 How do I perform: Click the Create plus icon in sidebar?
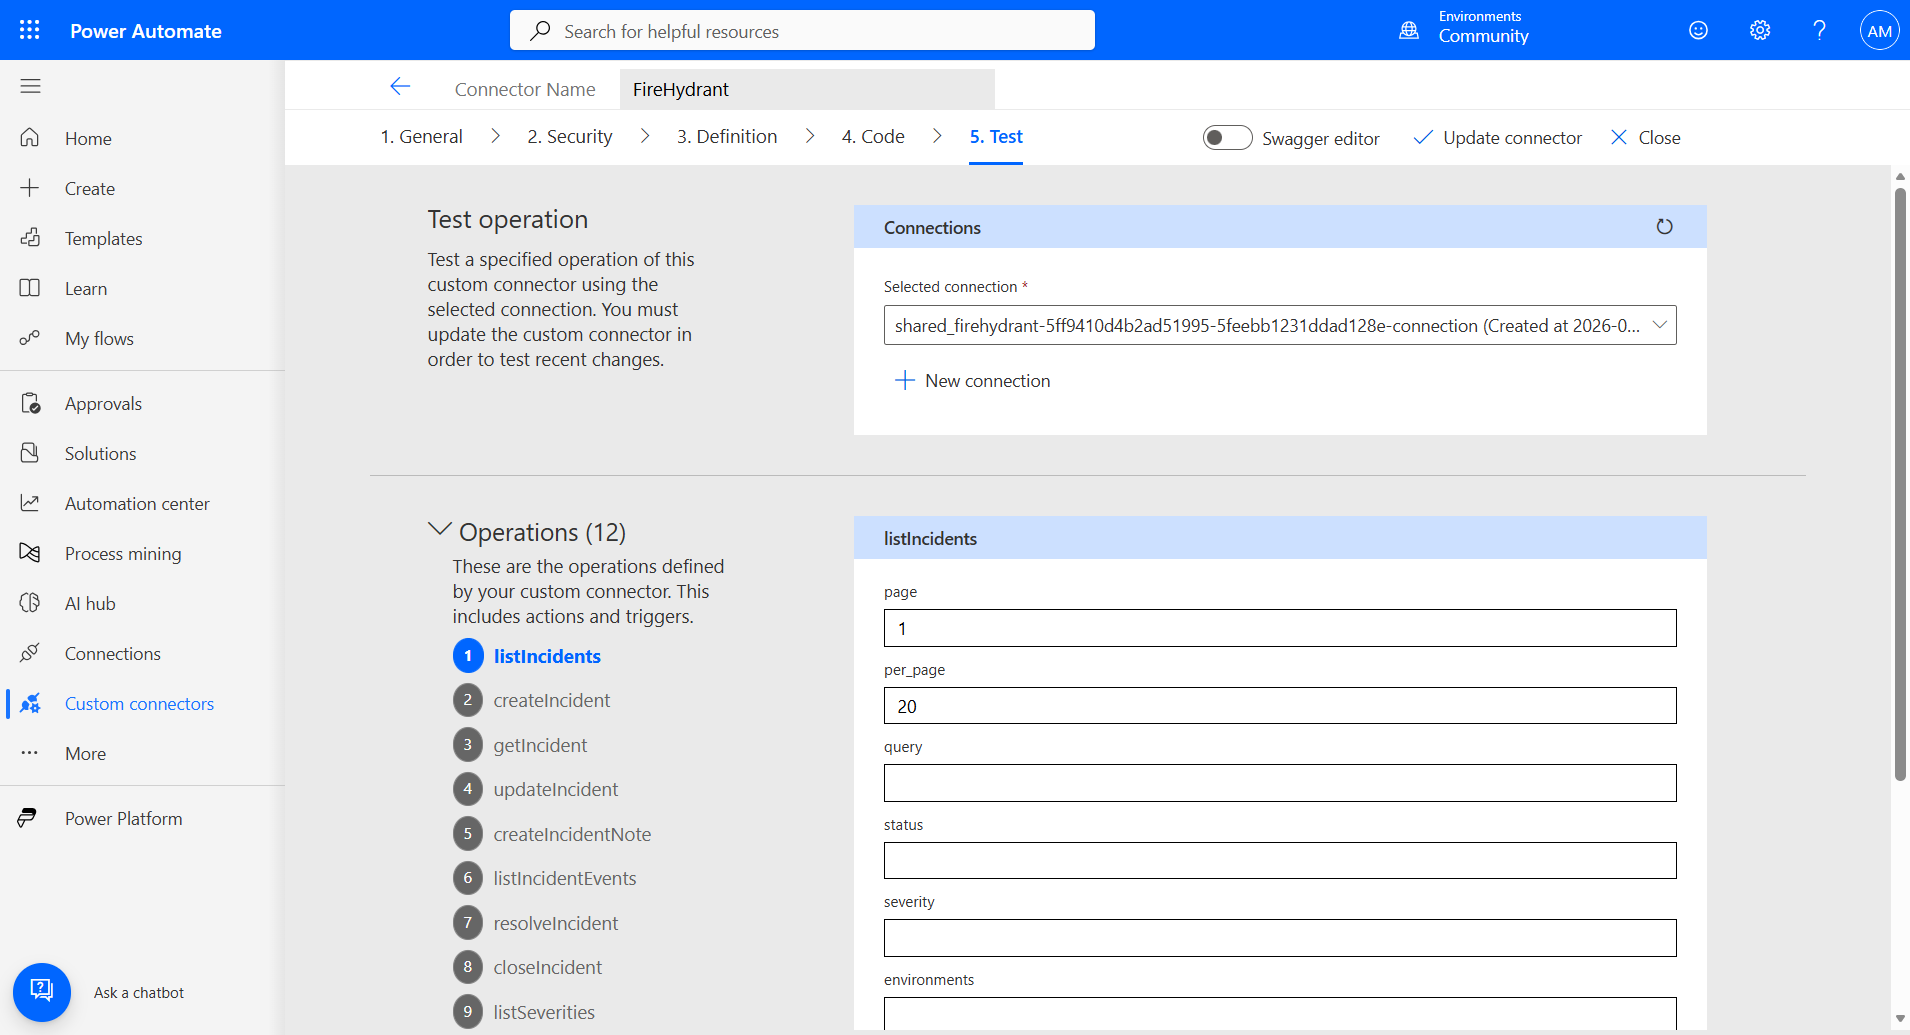(30, 188)
